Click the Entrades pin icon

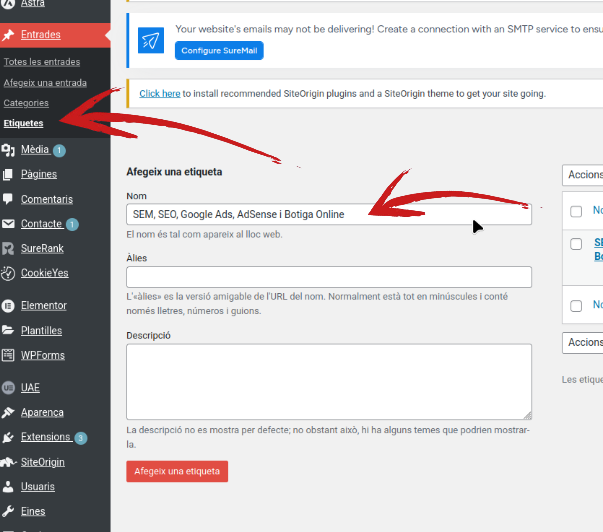9,35
